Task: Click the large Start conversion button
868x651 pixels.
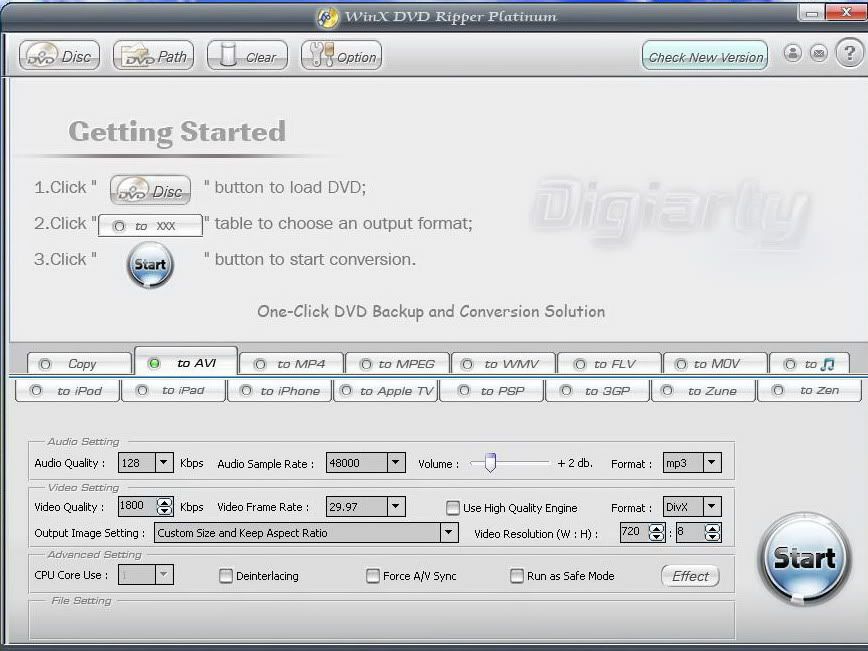Action: point(804,558)
